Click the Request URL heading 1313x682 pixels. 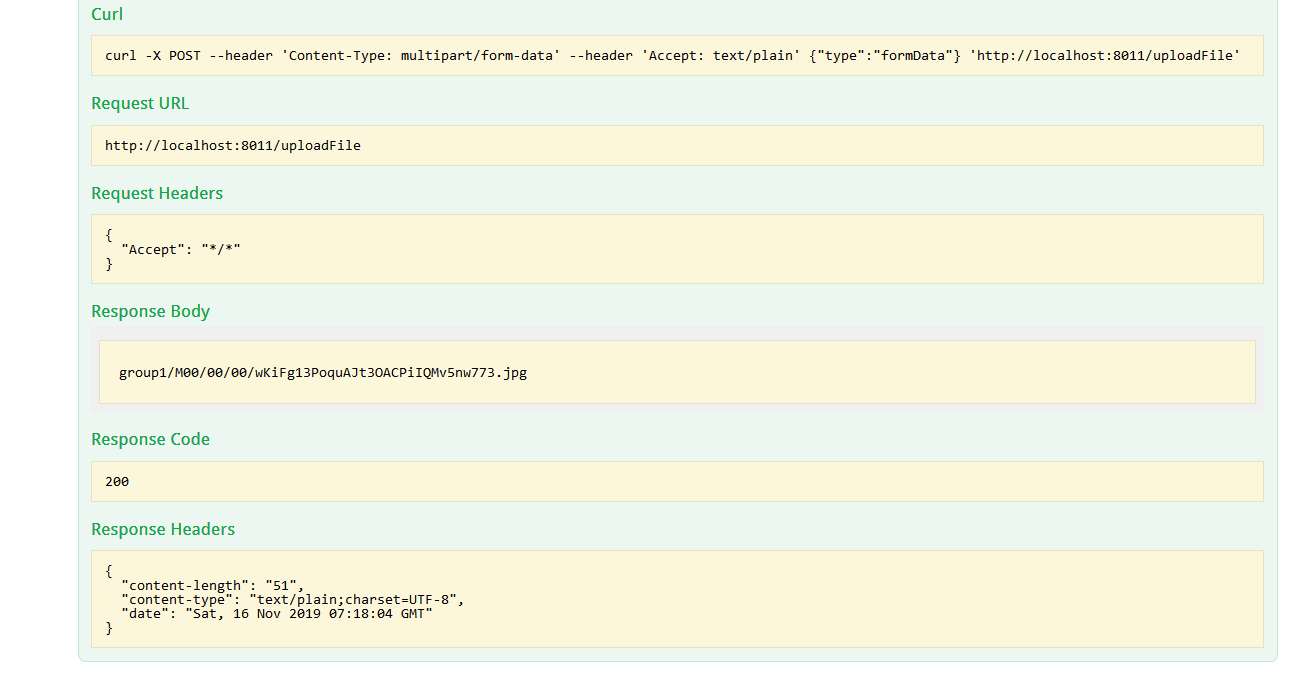(140, 103)
